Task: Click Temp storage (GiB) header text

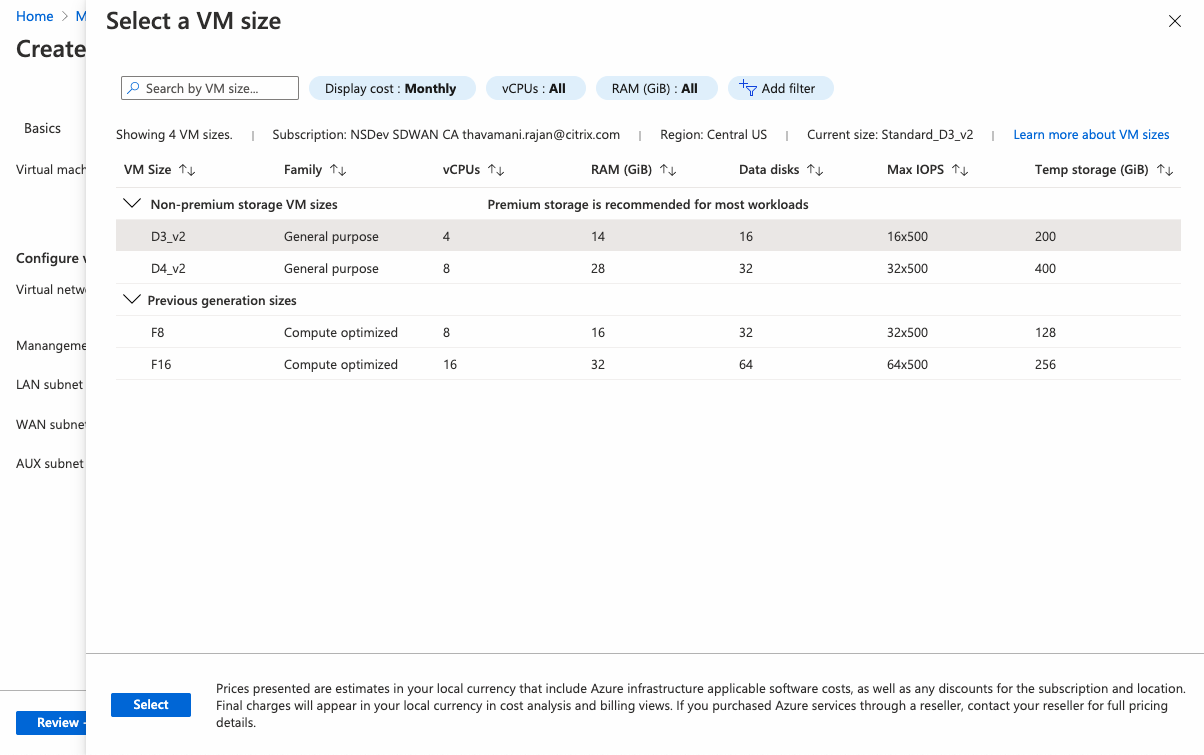Action: [x=1092, y=170]
